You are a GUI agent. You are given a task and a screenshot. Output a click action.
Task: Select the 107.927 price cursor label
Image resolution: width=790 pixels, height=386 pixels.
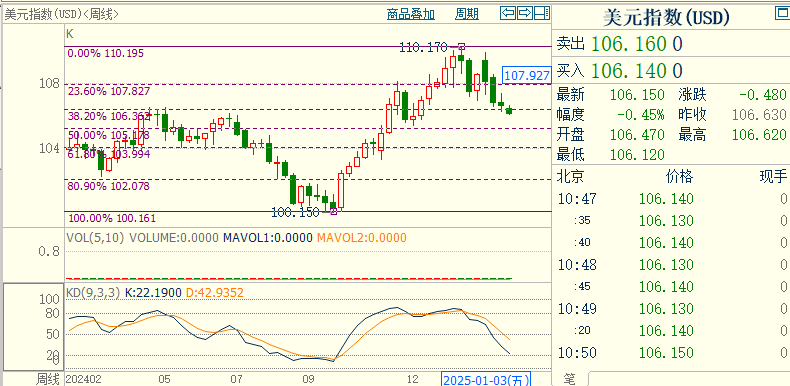click(x=526, y=75)
